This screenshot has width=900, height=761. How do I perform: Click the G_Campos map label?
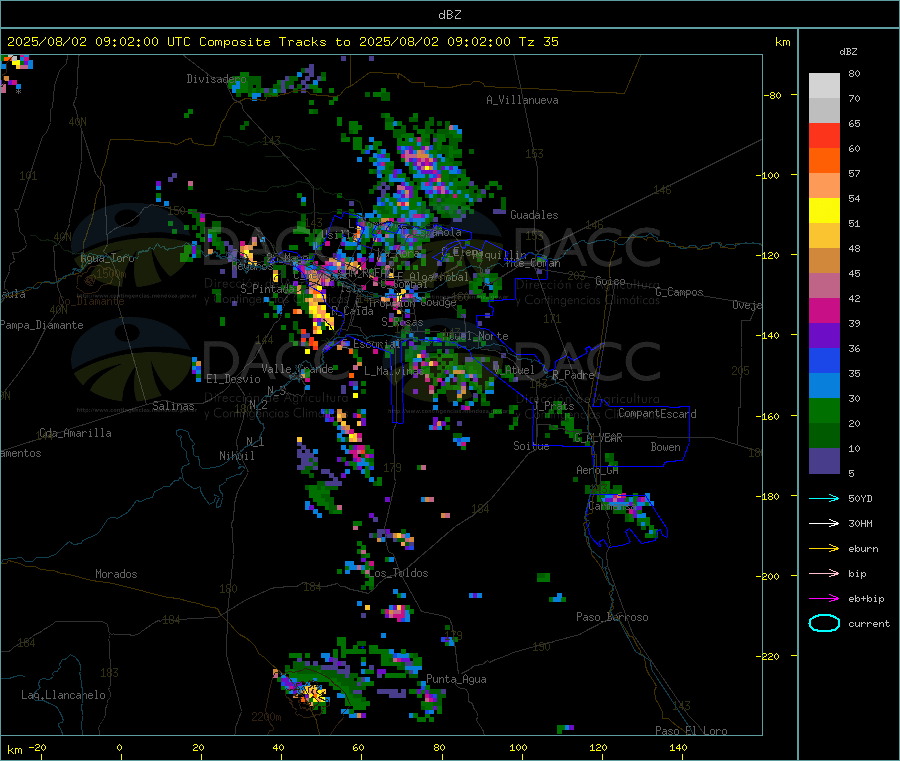[x=680, y=292]
